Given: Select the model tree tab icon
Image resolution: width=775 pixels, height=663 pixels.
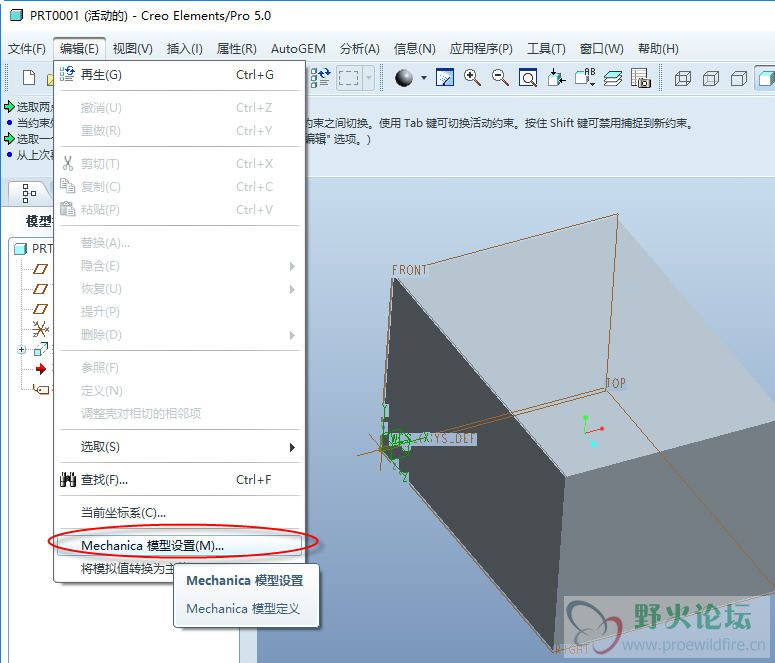Looking at the screenshot, I should (x=29, y=193).
